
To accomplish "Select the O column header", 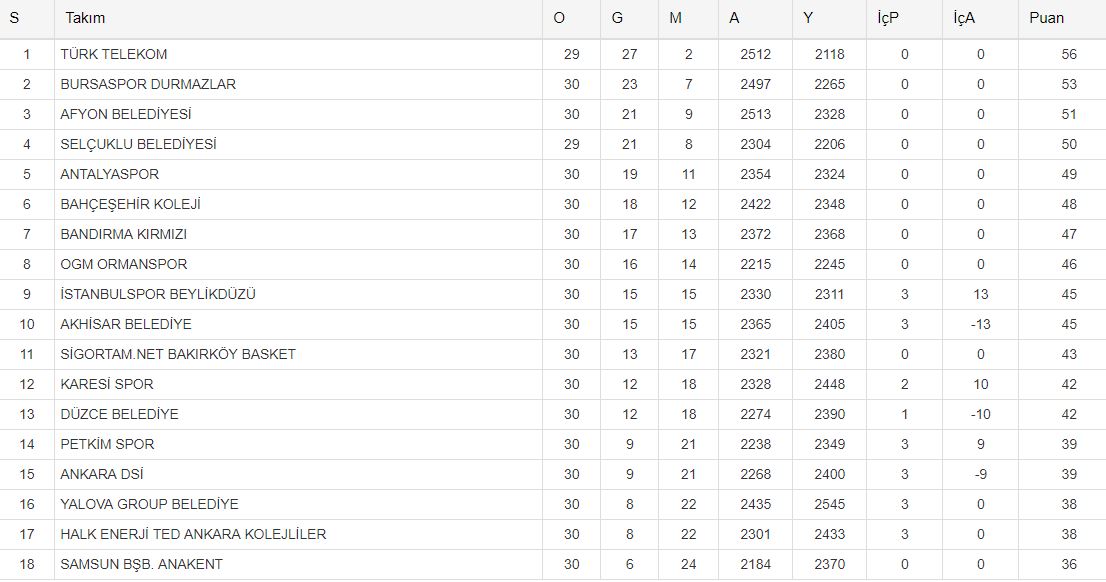I will (559, 18).
